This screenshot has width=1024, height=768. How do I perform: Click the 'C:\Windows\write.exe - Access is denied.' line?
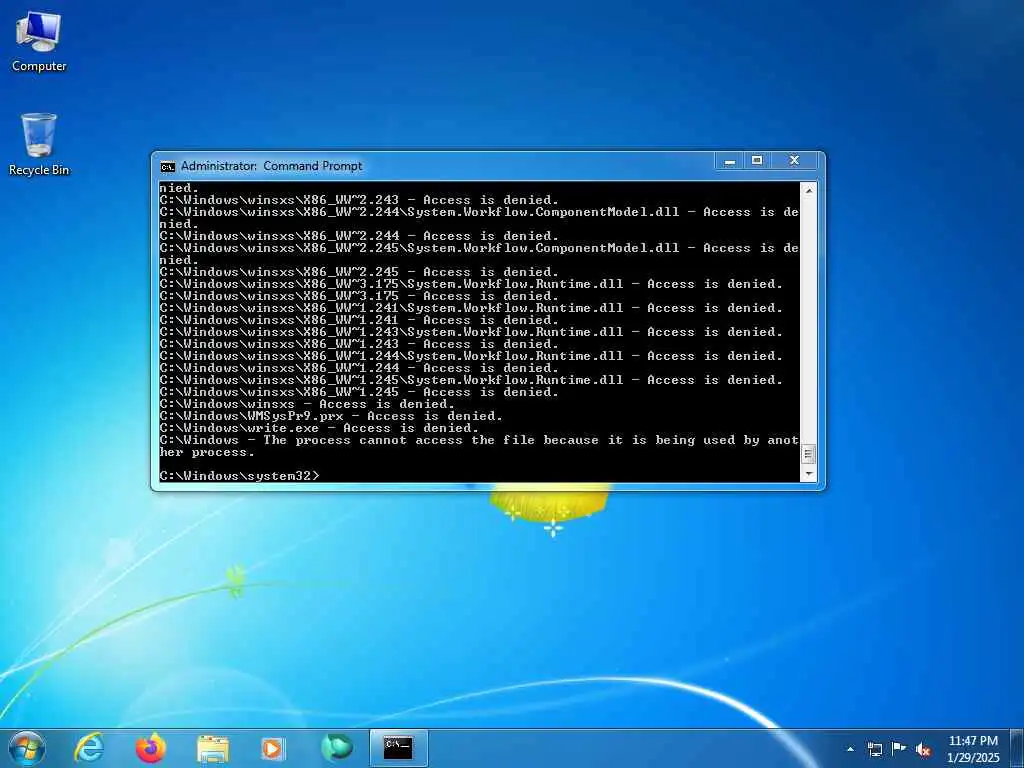(x=319, y=428)
